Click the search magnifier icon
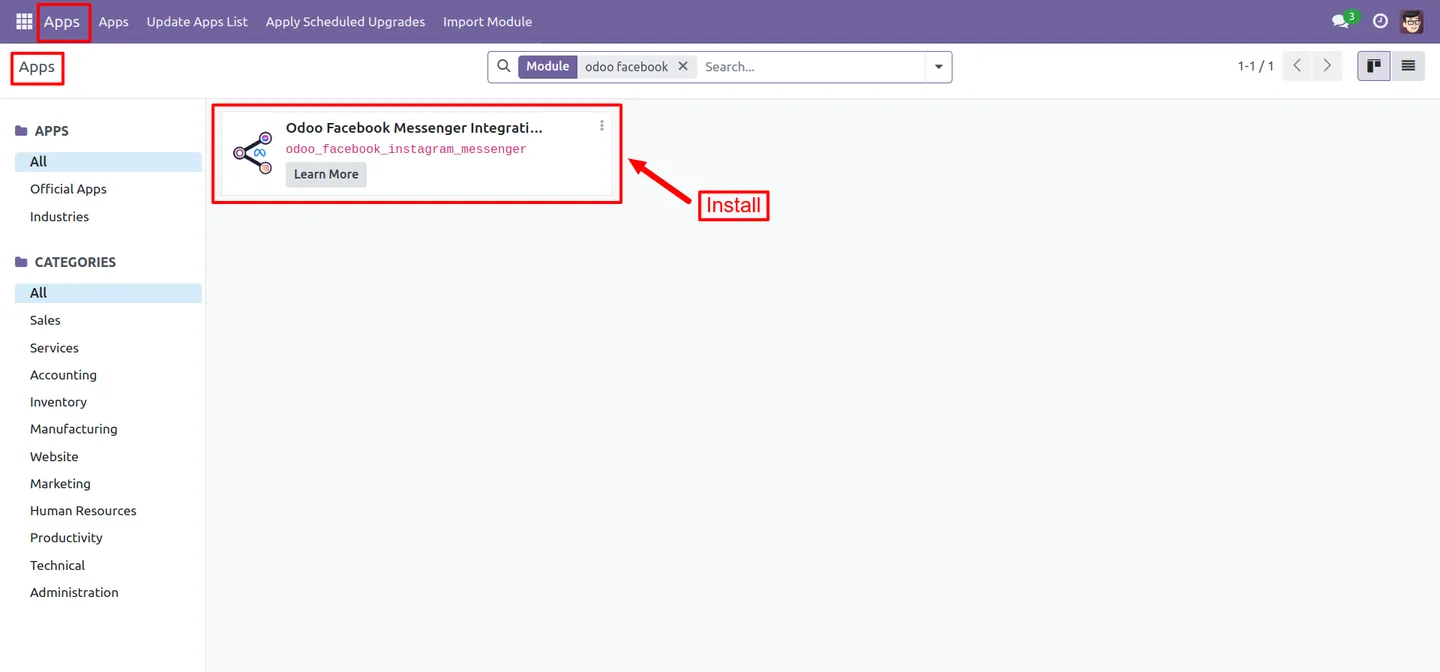 tap(504, 66)
